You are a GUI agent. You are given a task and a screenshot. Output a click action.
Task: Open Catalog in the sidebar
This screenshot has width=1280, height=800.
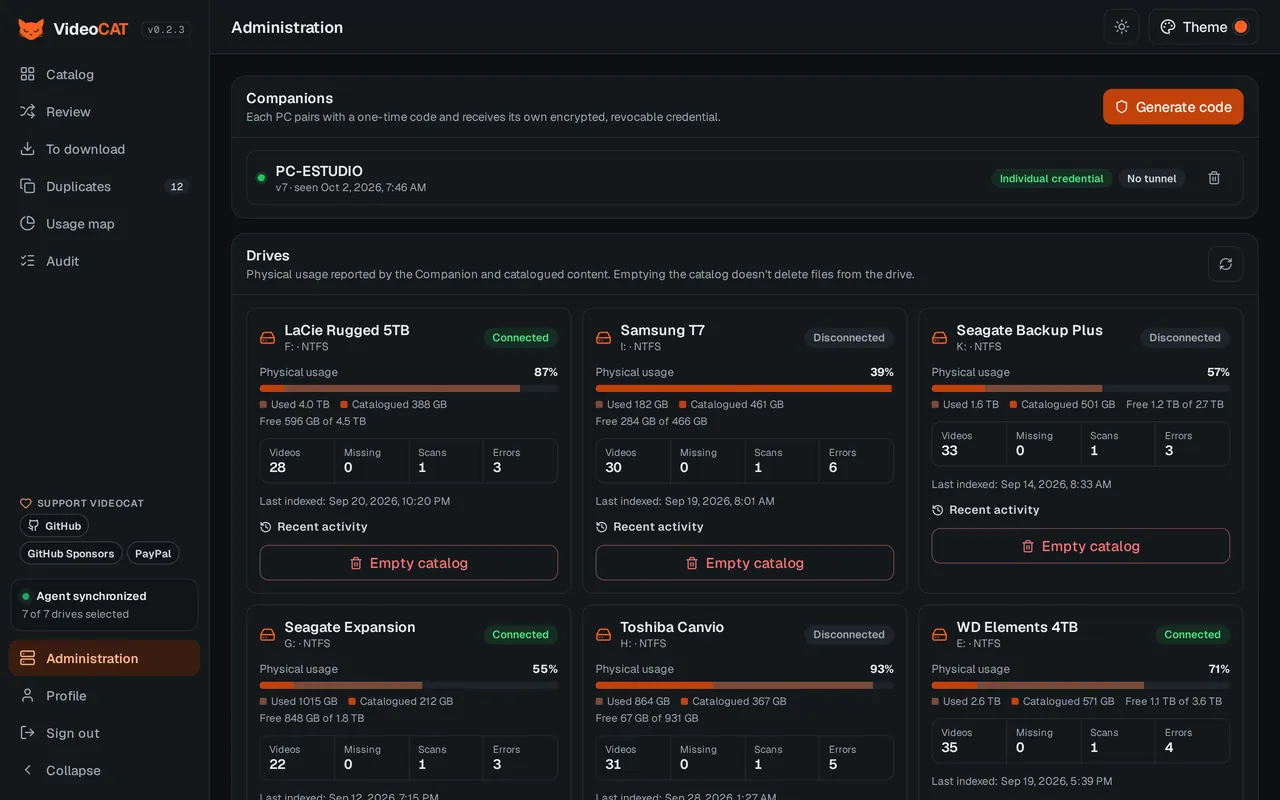tap(104, 74)
